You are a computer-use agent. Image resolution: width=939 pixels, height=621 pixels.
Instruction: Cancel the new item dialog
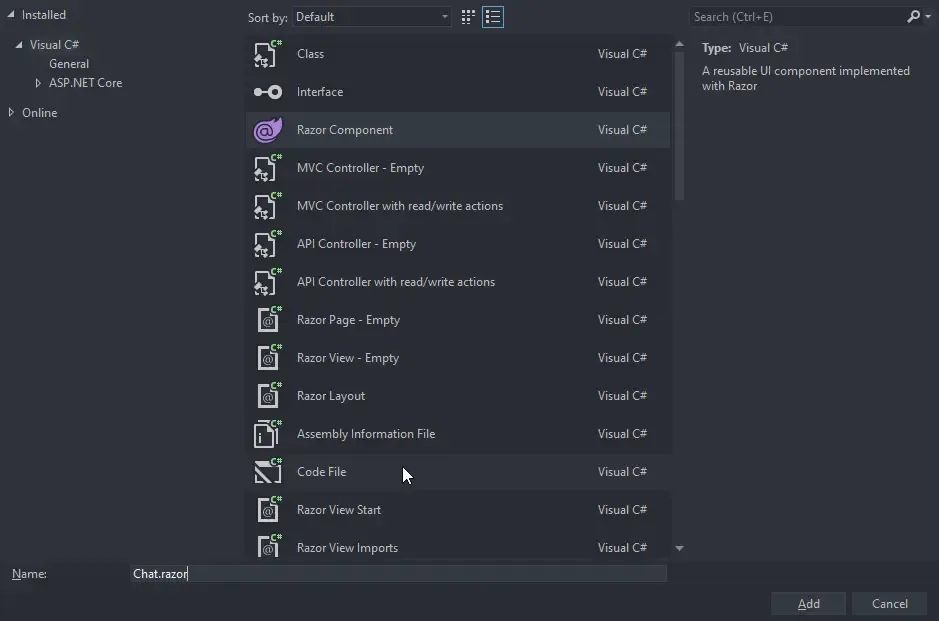889,603
